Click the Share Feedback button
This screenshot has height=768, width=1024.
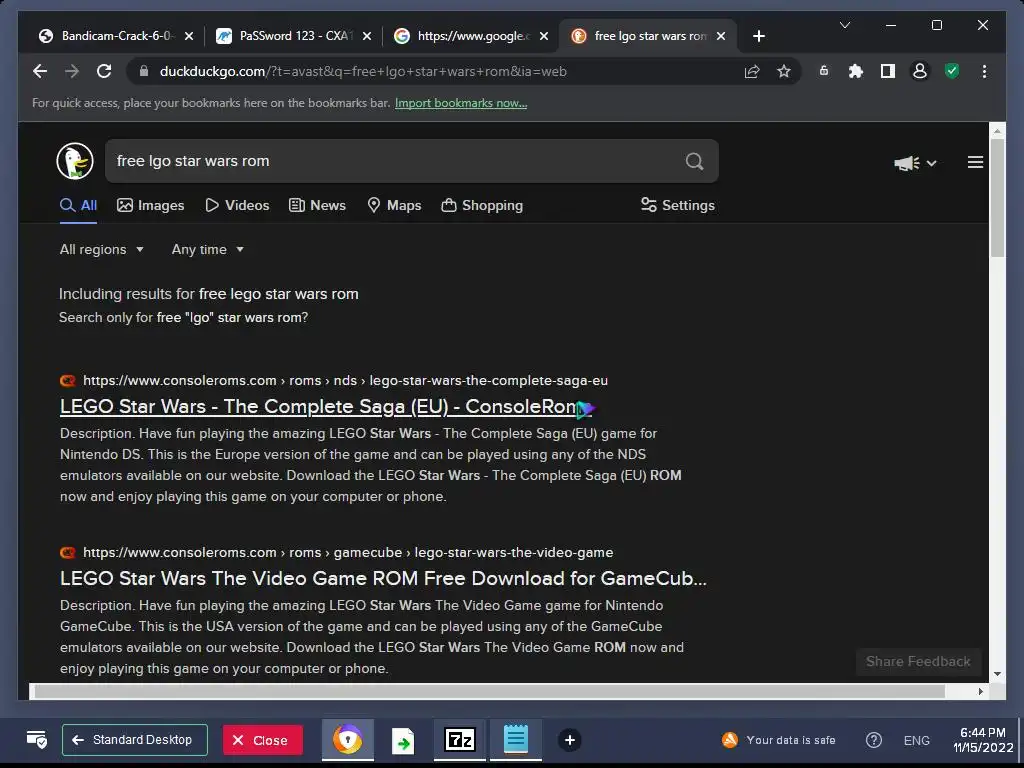[x=918, y=662]
